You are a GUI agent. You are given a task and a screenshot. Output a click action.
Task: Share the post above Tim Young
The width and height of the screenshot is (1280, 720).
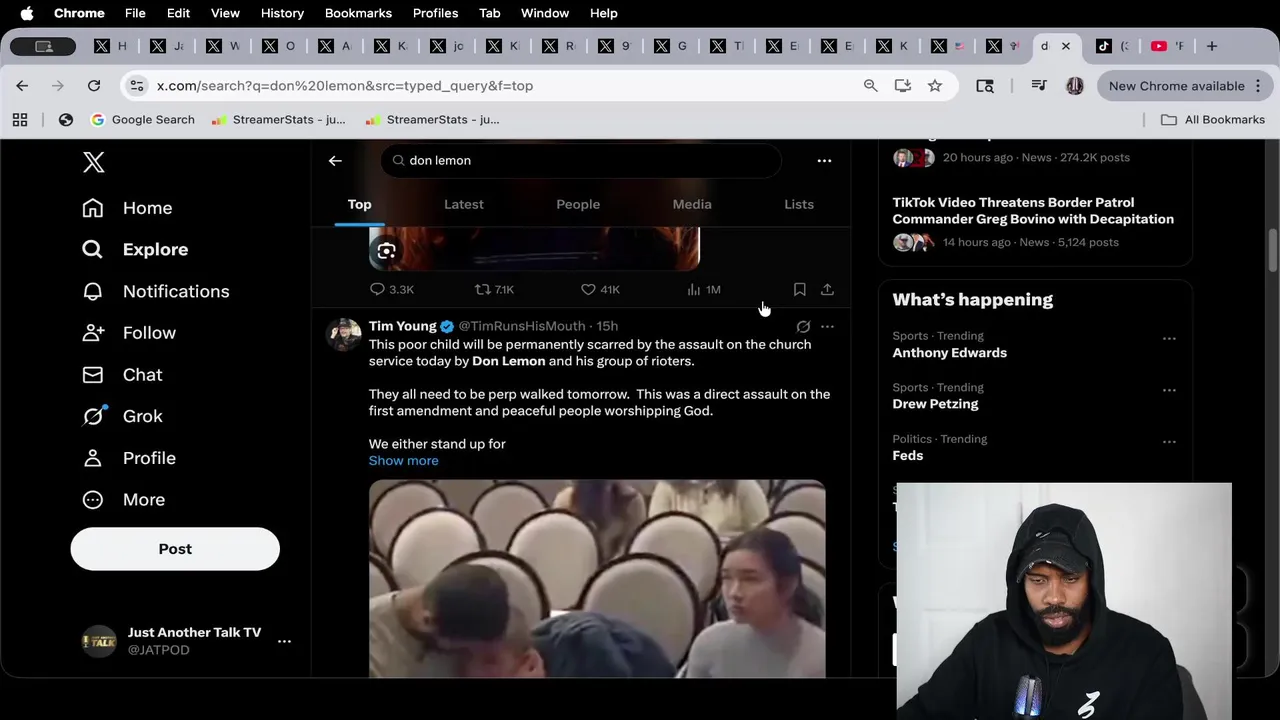pyautogui.click(x=827, y=289)
